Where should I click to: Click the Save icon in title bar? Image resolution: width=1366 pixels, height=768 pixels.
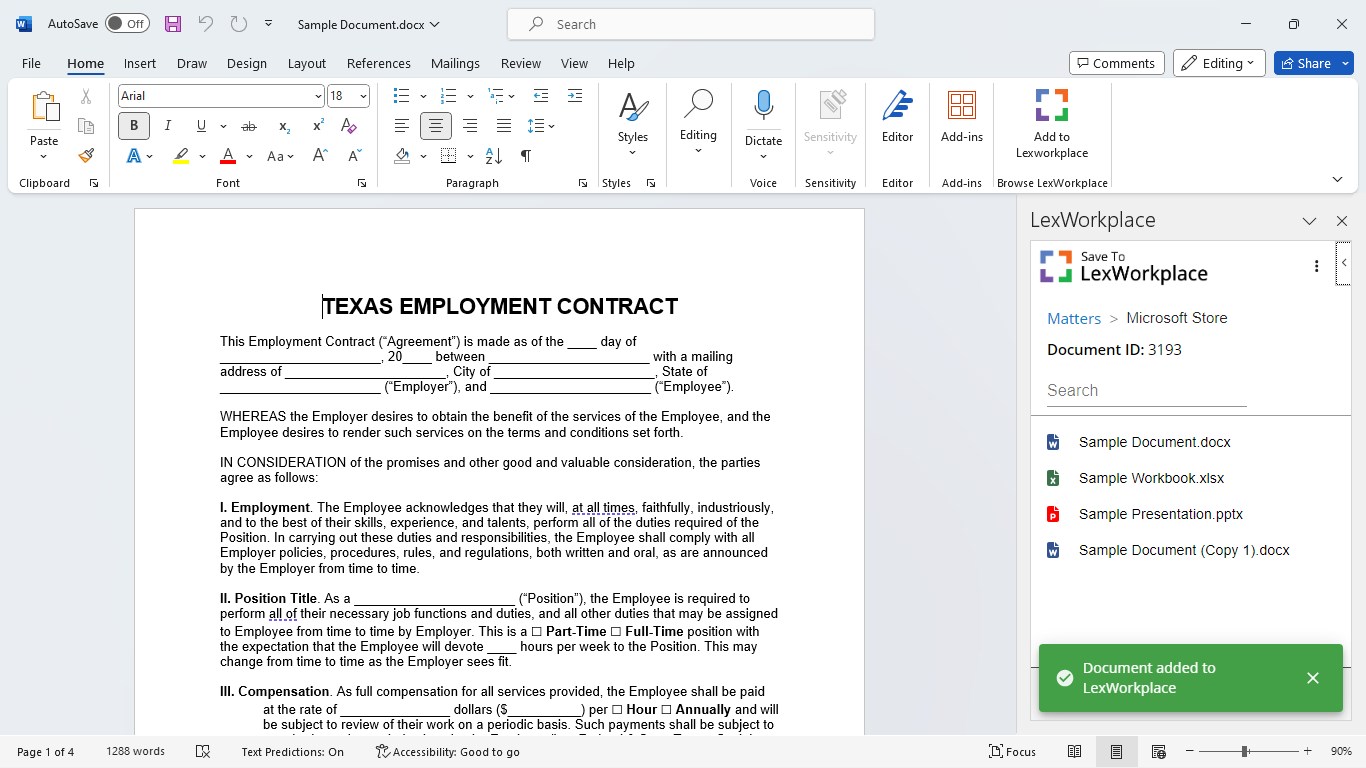(173, 24)
